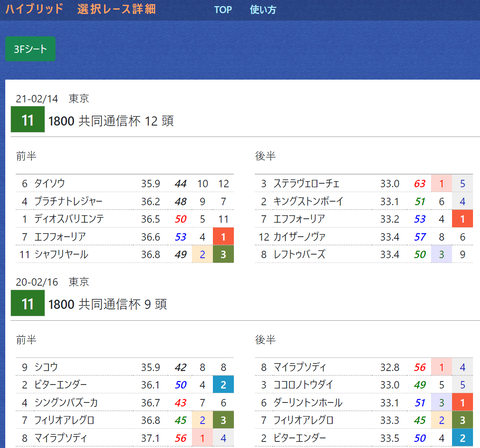The image size is (480, 448).
Task: Select race number 11 badge for 21-02/14
Action: pos(28,119)
